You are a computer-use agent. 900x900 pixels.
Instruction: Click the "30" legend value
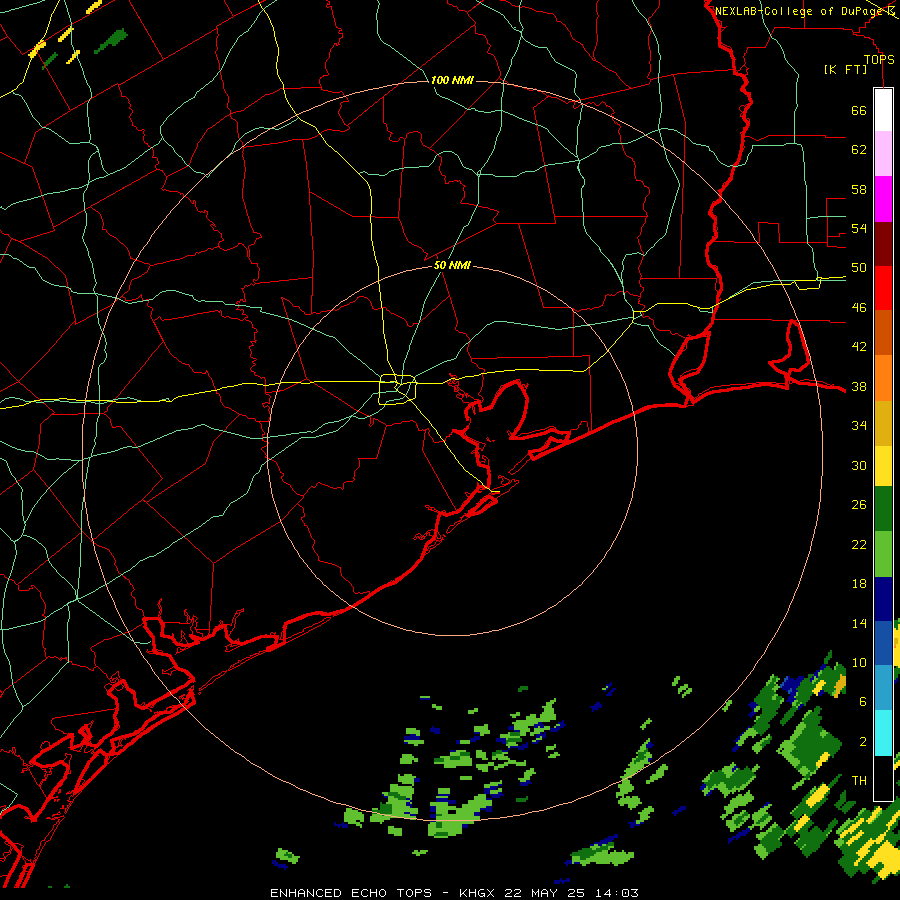pyautogui.click(x=859, y=465)
